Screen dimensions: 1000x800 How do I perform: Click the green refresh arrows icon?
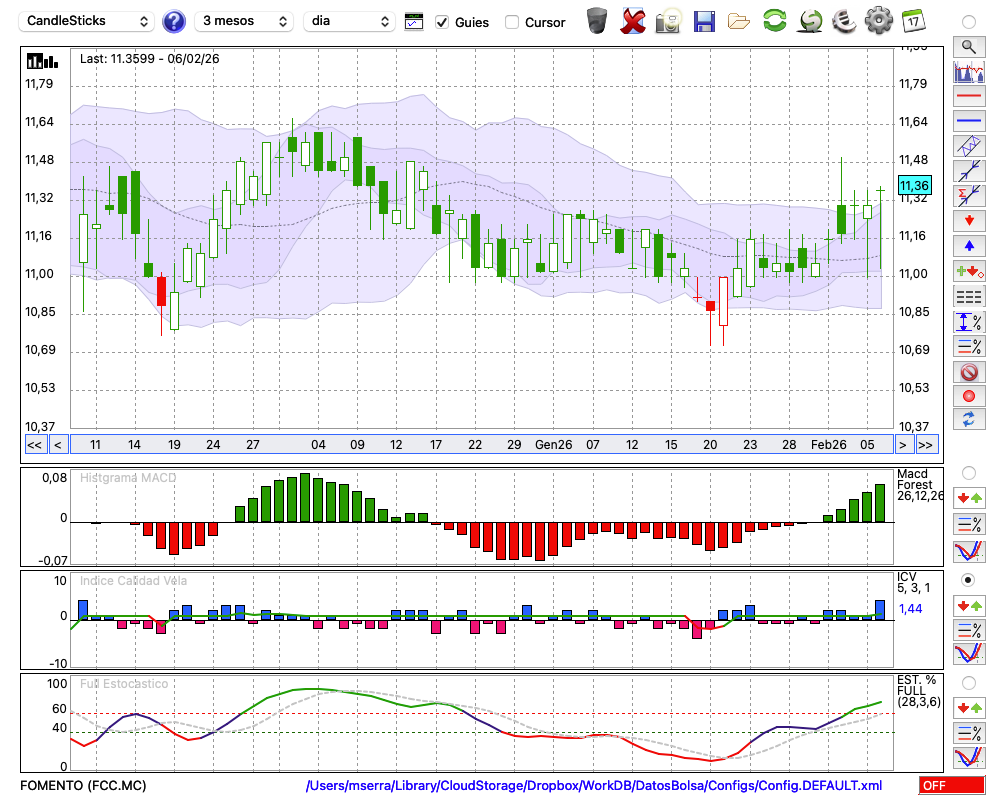(x=774, y=21)
